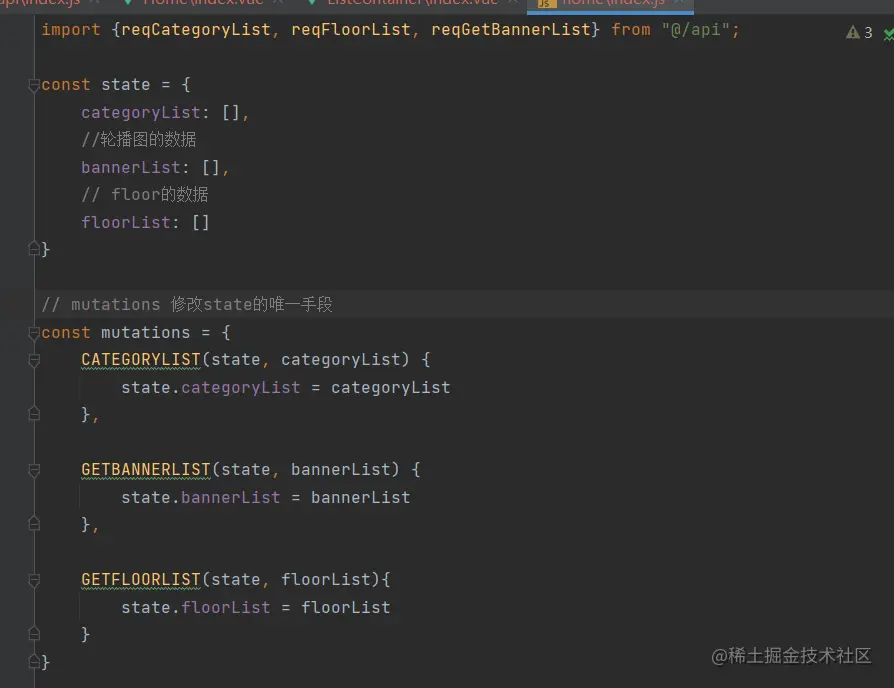Click 'state.floorList' in the assignment line
894x688 pixels.
(x=196, y=608)
